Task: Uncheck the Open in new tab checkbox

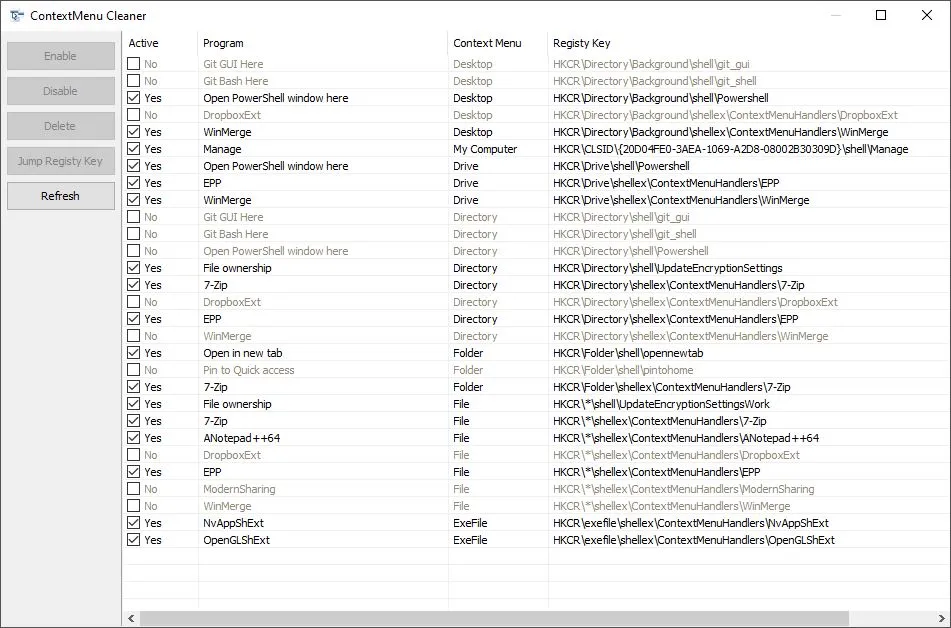Action: (x=133, y=353)
